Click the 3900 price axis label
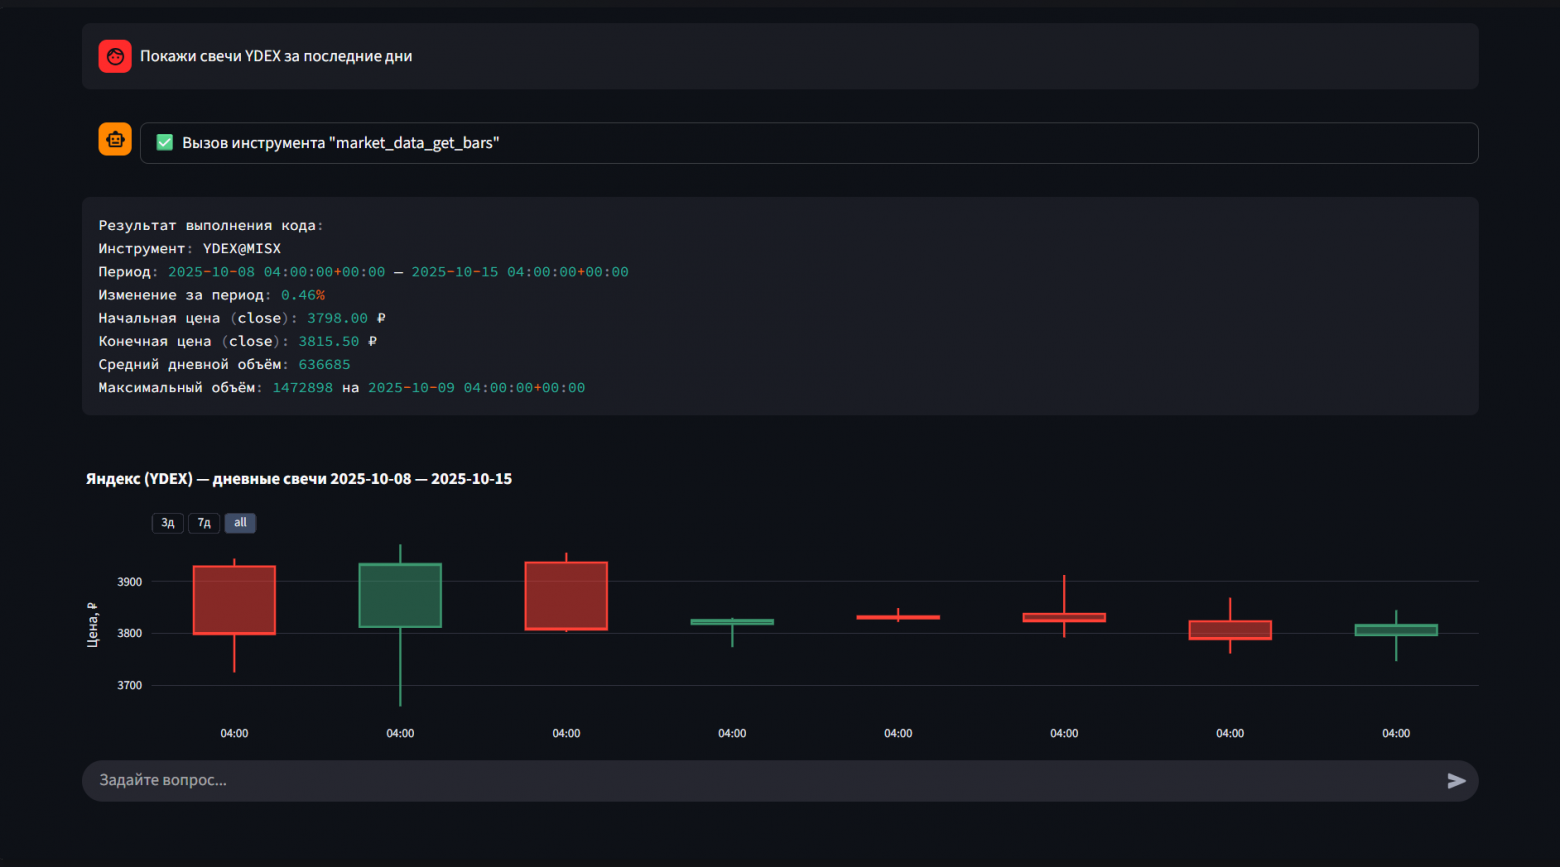1560x867 pixels. (130, 582)
